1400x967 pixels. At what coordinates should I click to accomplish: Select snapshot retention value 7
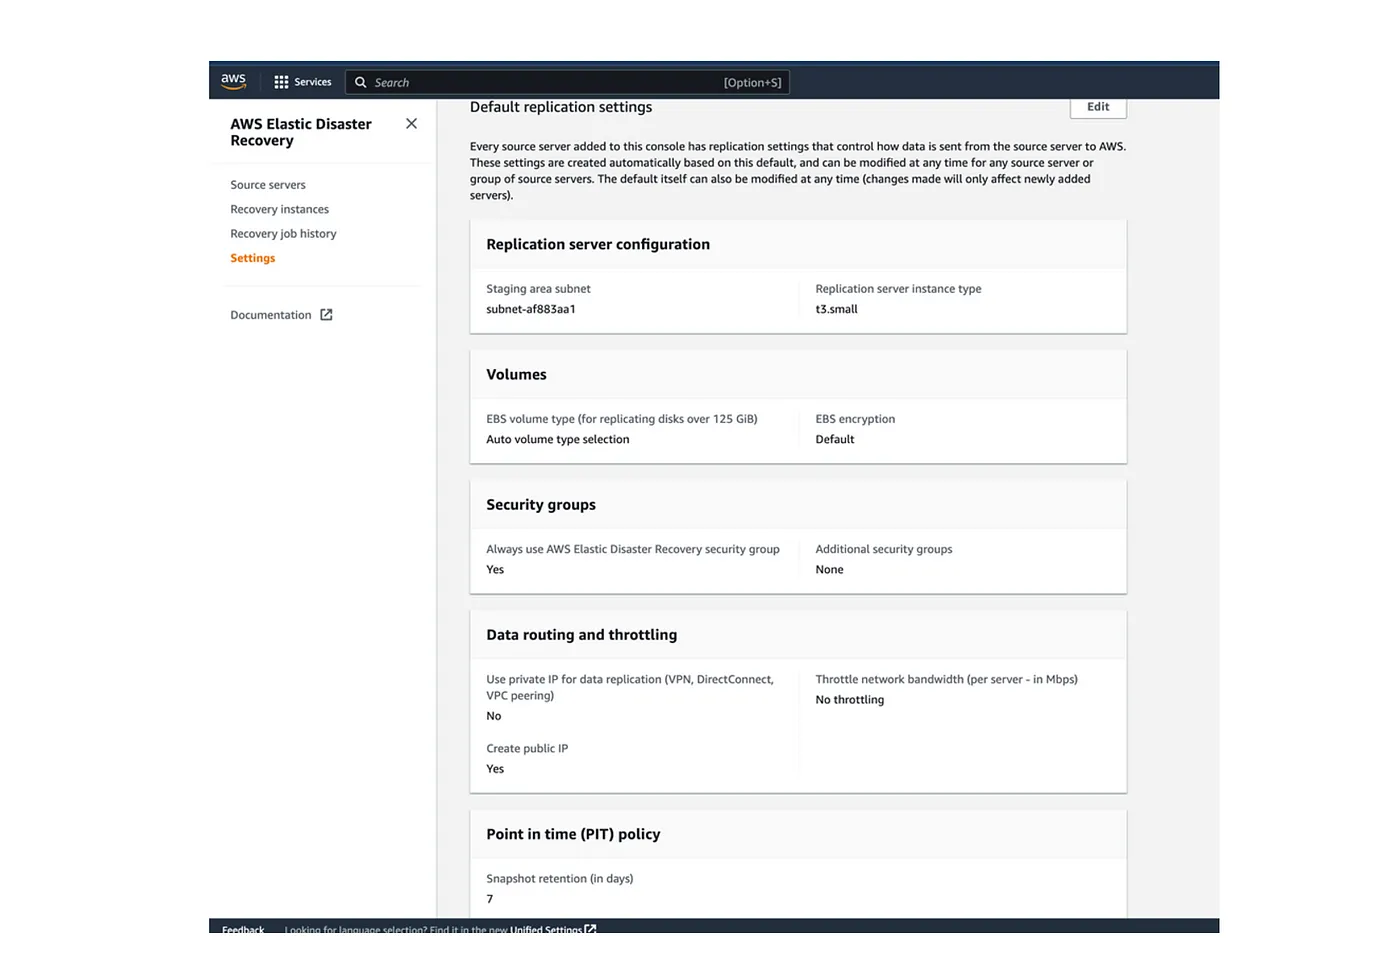pyautogui.click(x=490, y=899)
